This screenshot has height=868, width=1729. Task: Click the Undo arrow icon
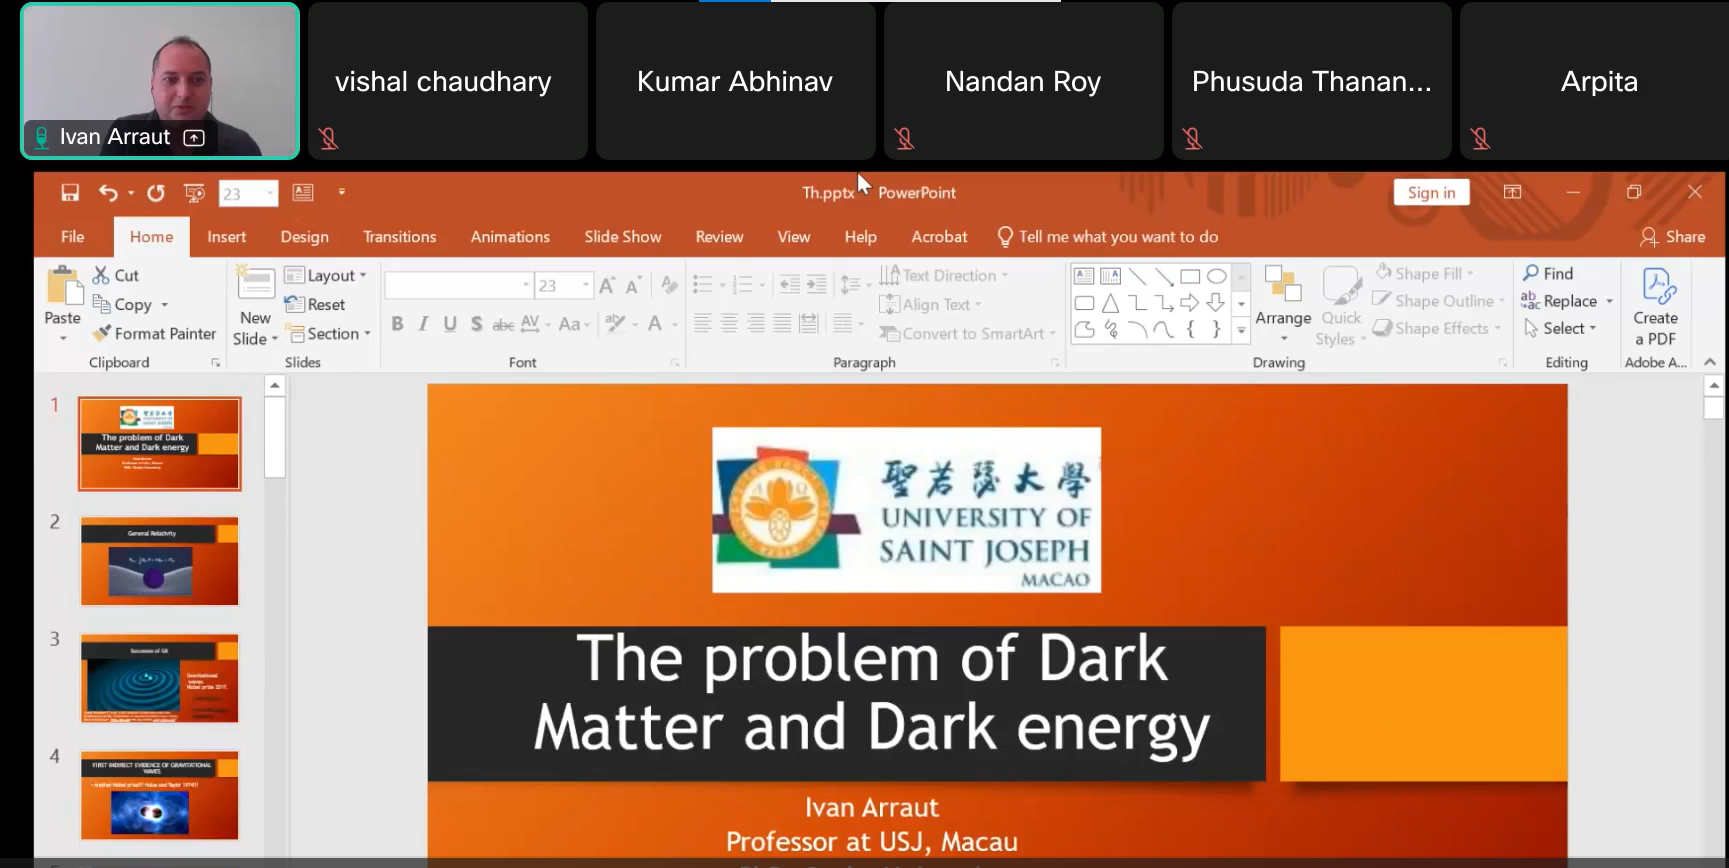point(108,193)
